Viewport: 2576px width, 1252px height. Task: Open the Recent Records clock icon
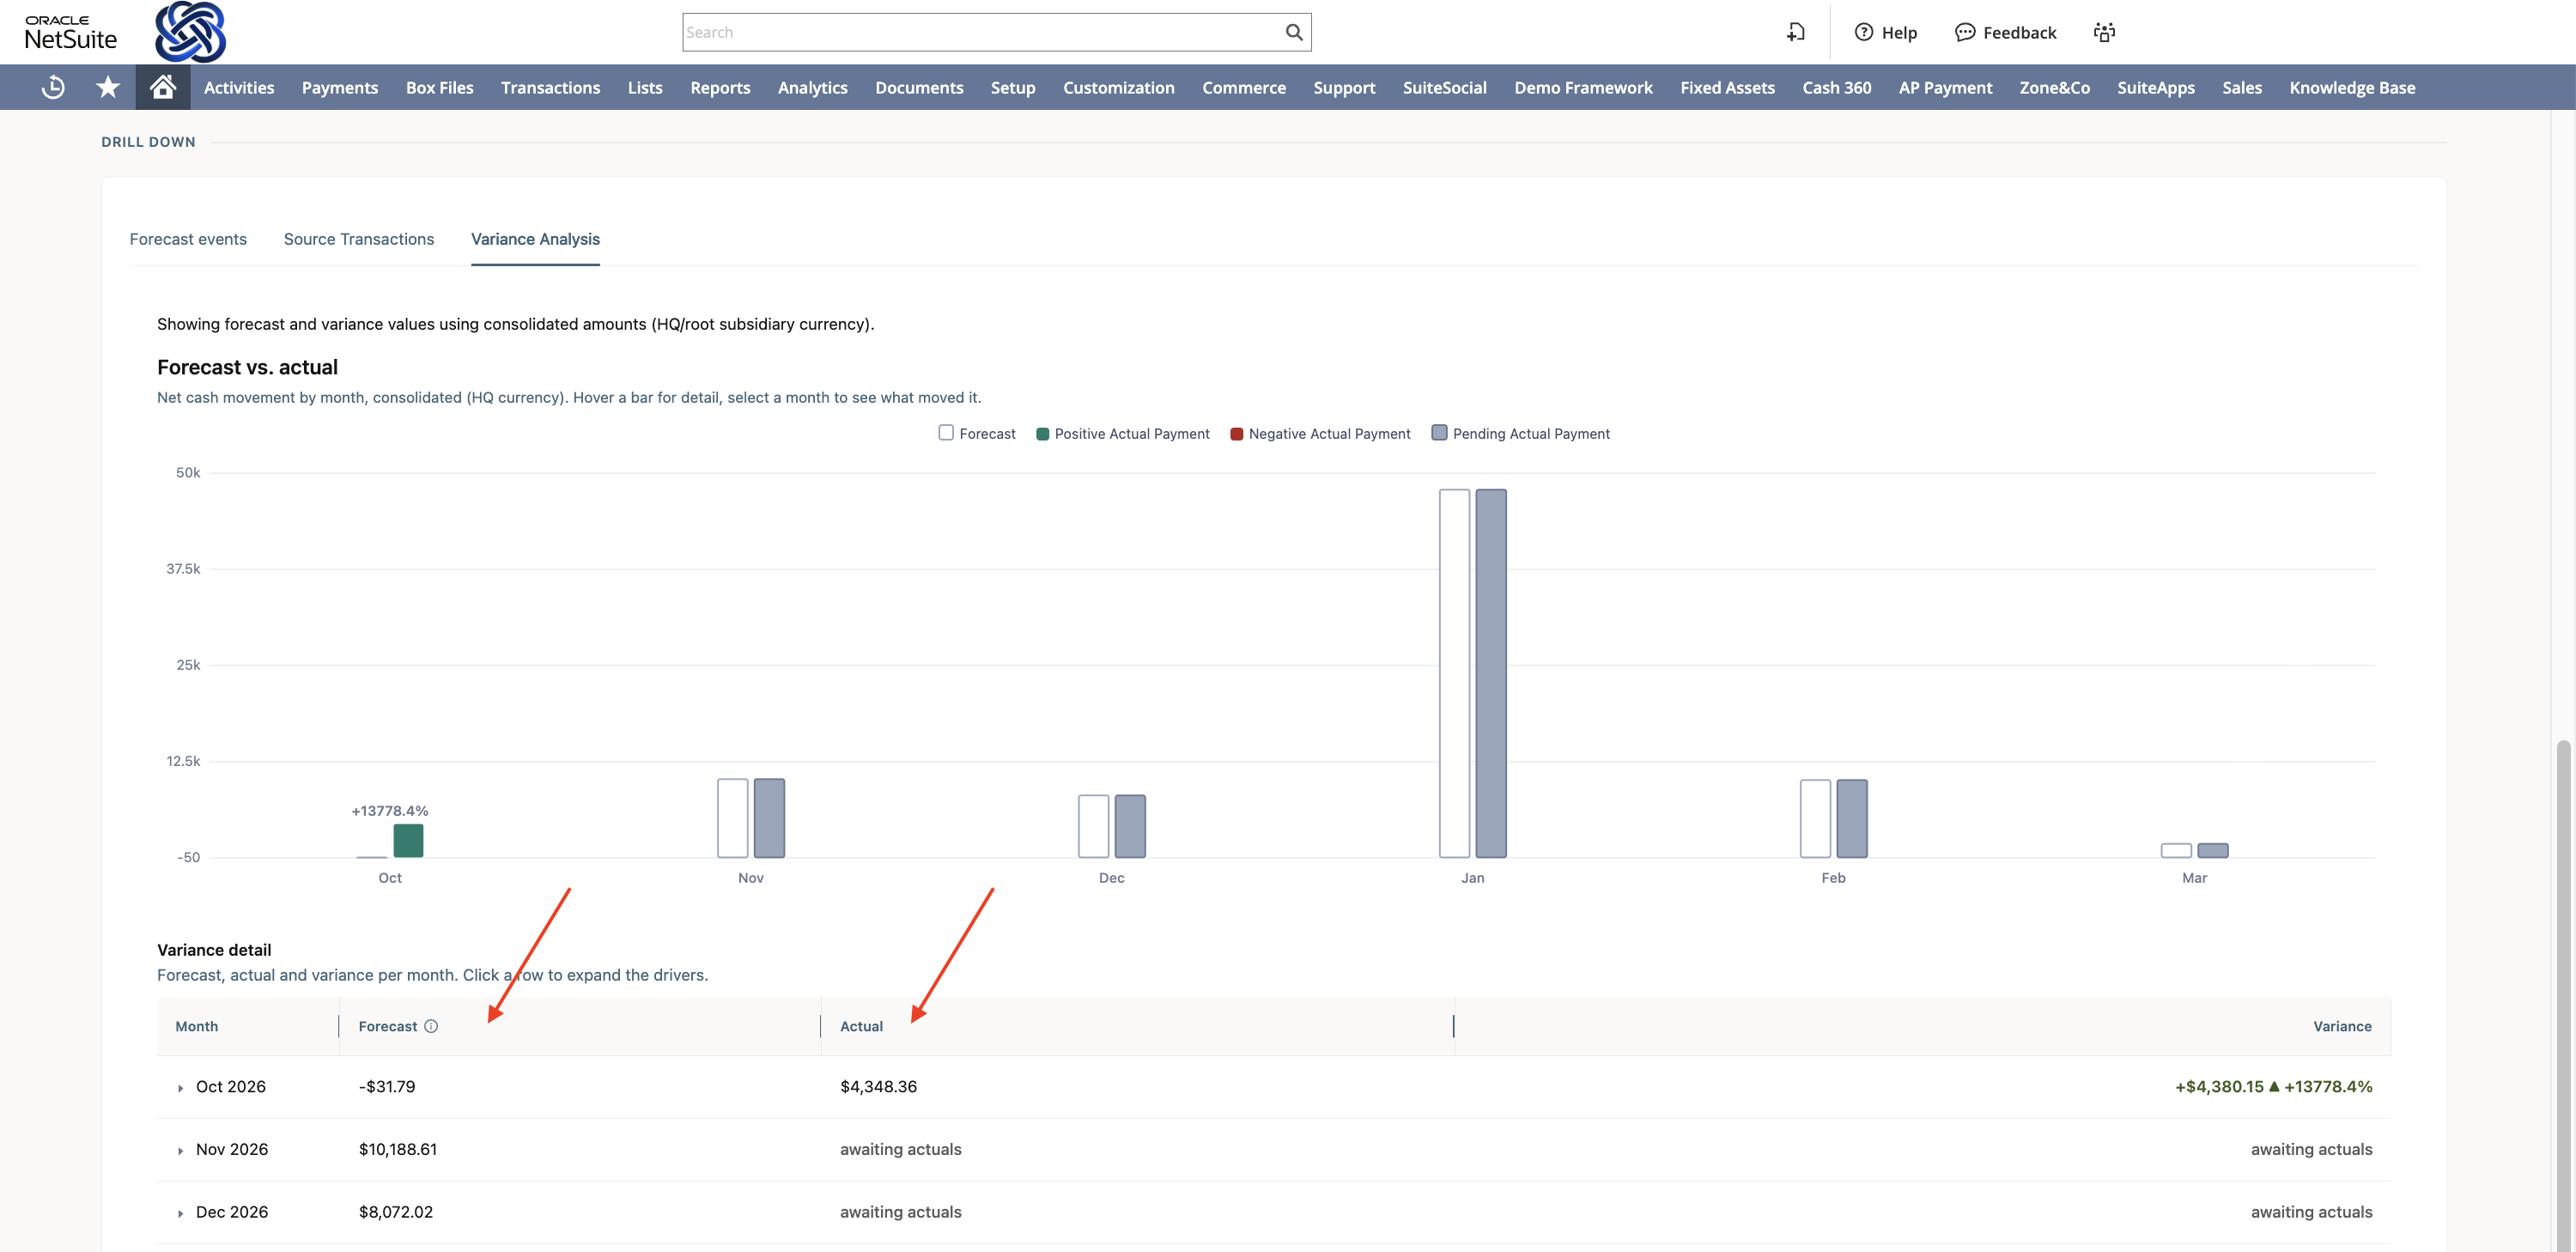click(x=53, y=87)
